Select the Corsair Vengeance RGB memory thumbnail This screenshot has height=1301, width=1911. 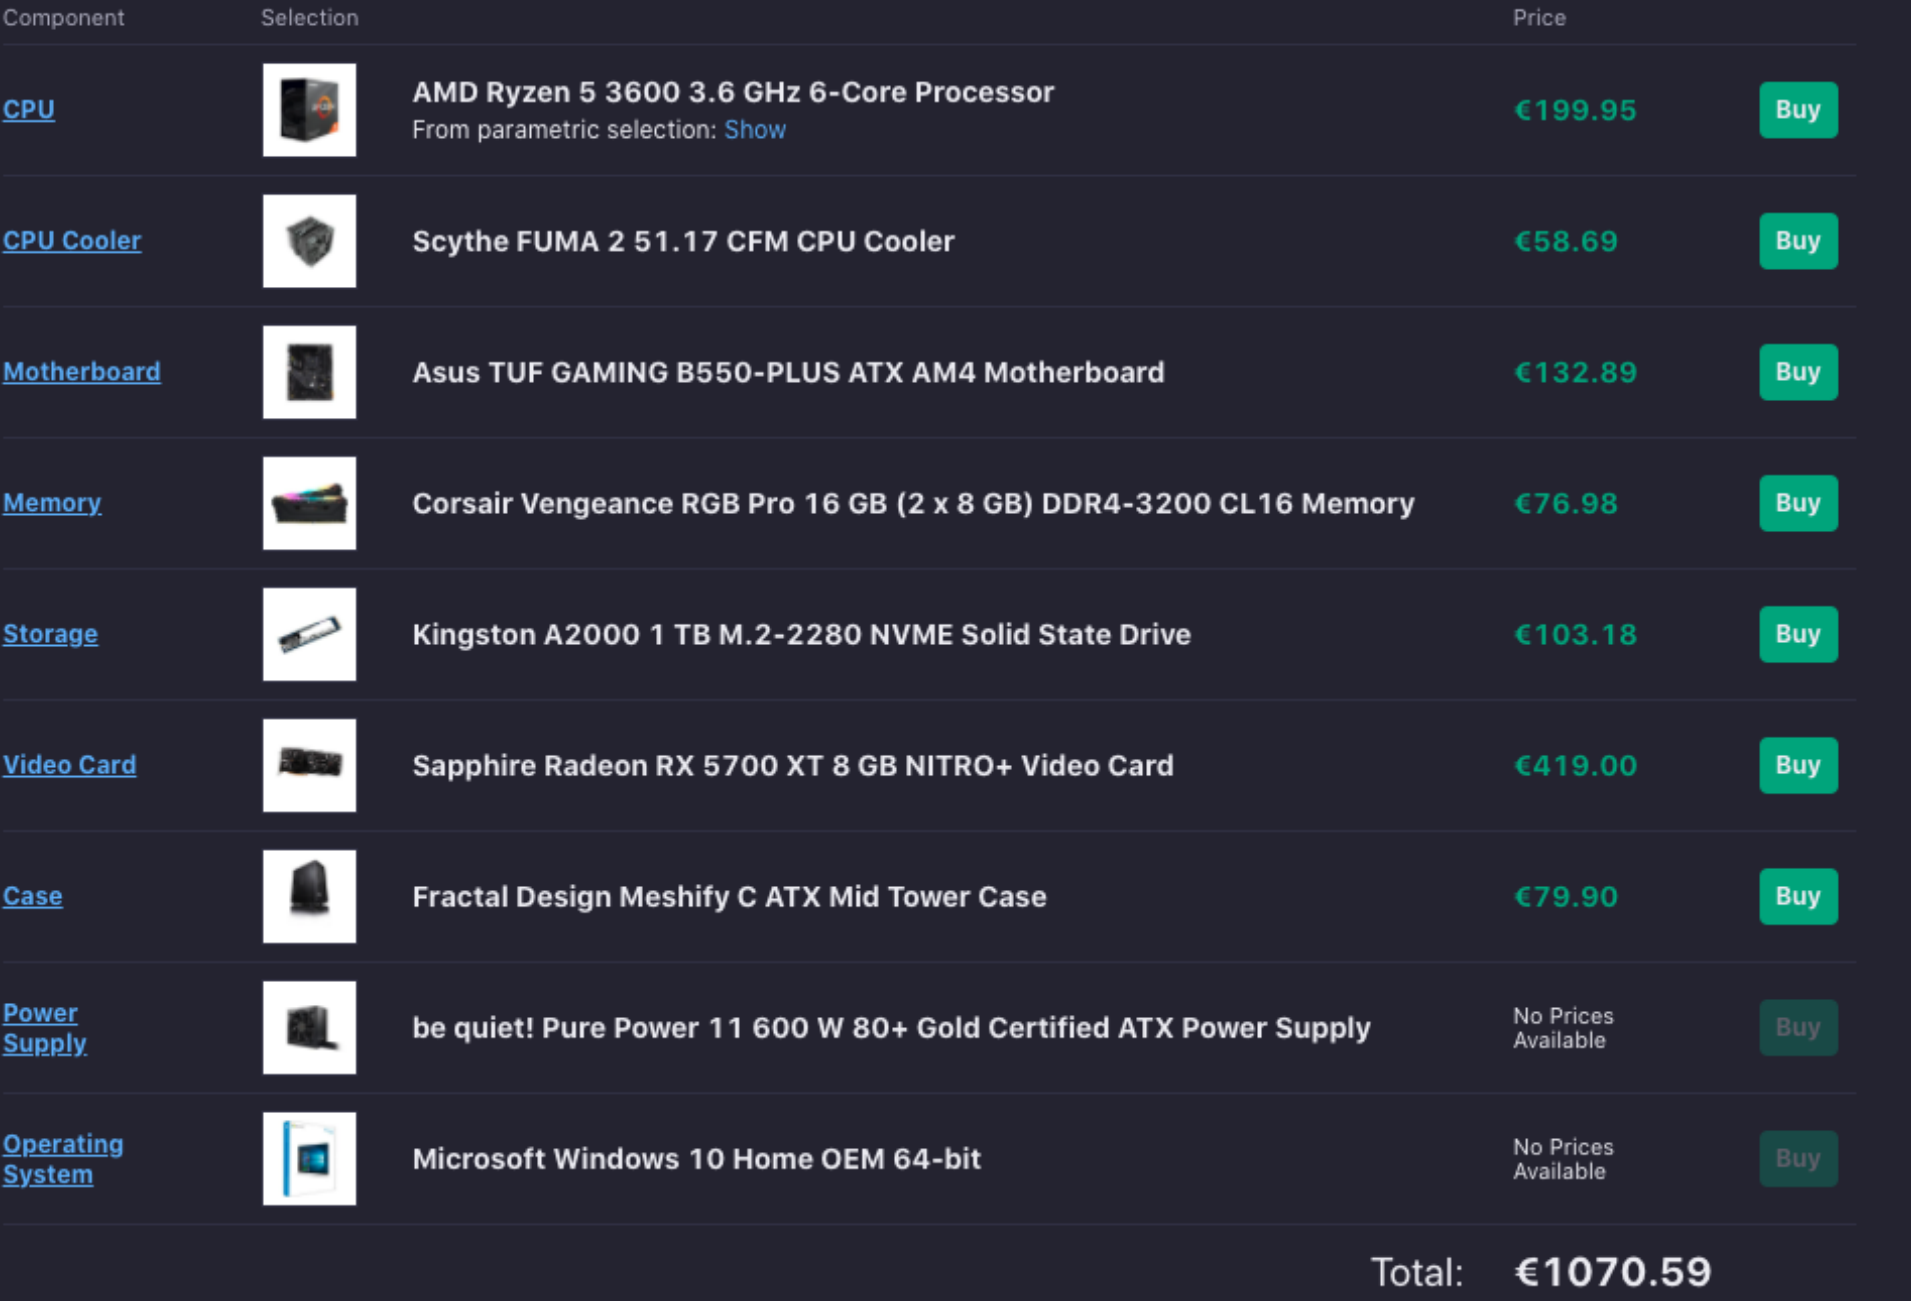pyautogui.click(x=309, y=503)
